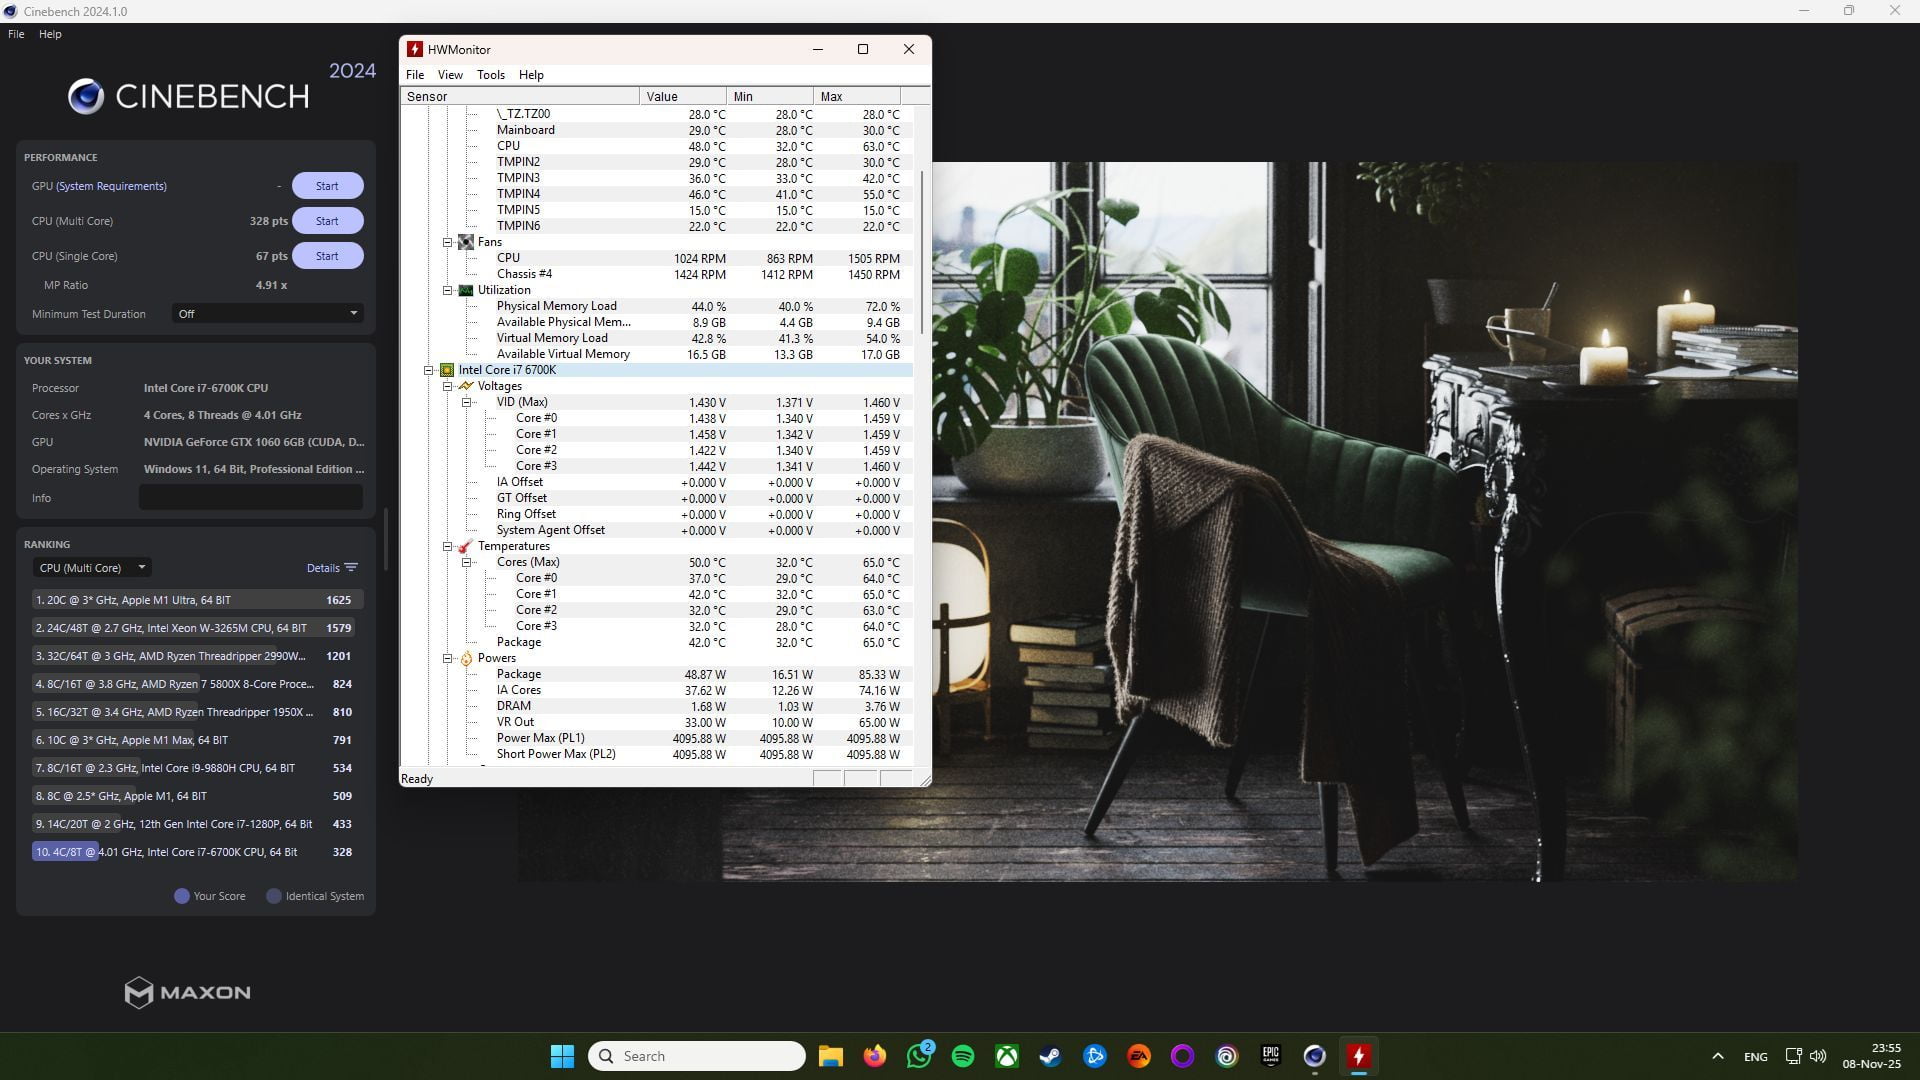Click the Info input field
Image resolution: width=1920 pixels, height=1080 pixels.
(251, 498)
